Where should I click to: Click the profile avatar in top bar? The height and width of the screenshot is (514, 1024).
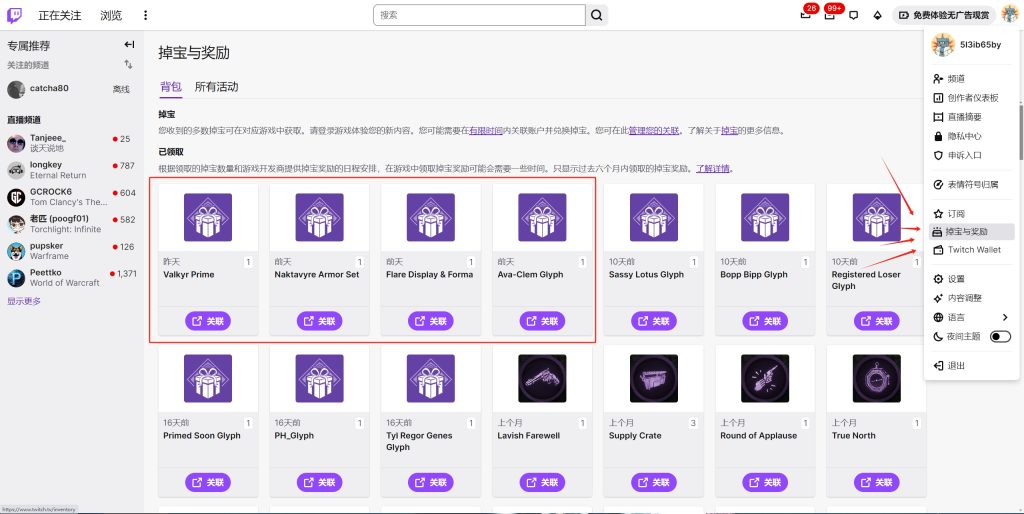1009,15
